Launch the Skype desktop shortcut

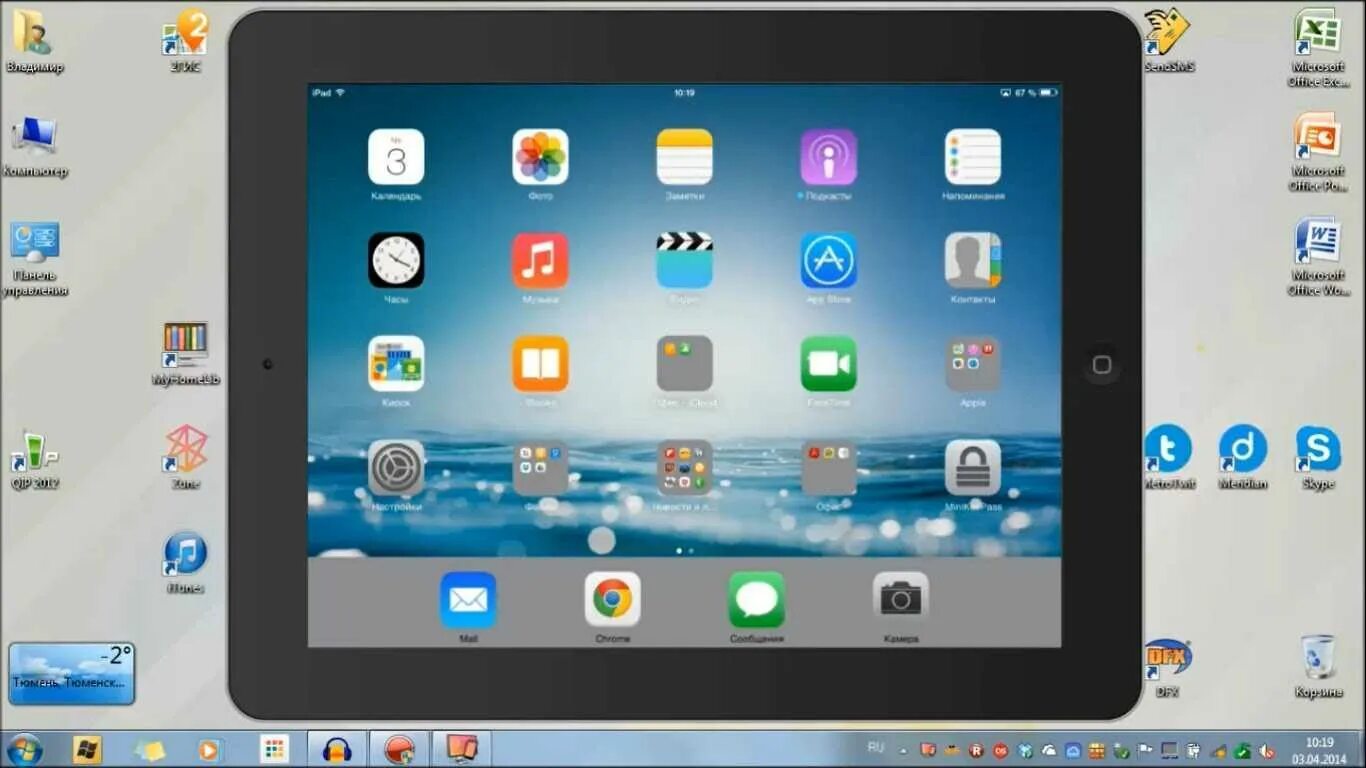[1318, 457]
